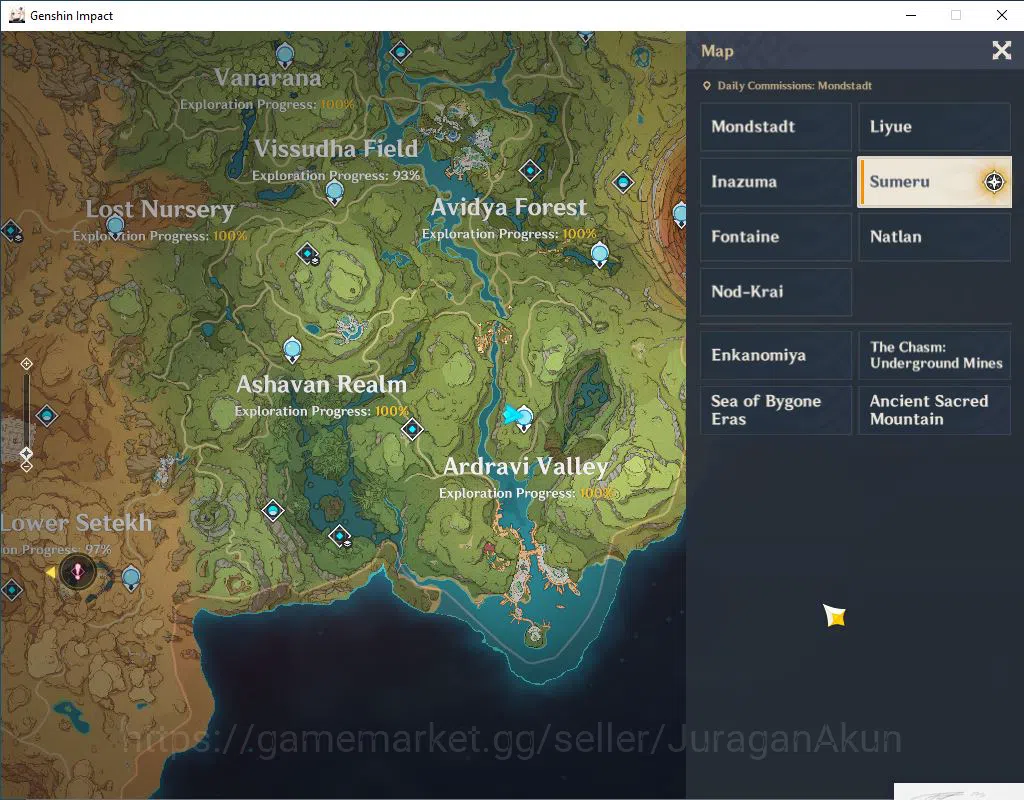Click the zoom out icon on map slider
The image size is (1024, 800).
(26, 466)
